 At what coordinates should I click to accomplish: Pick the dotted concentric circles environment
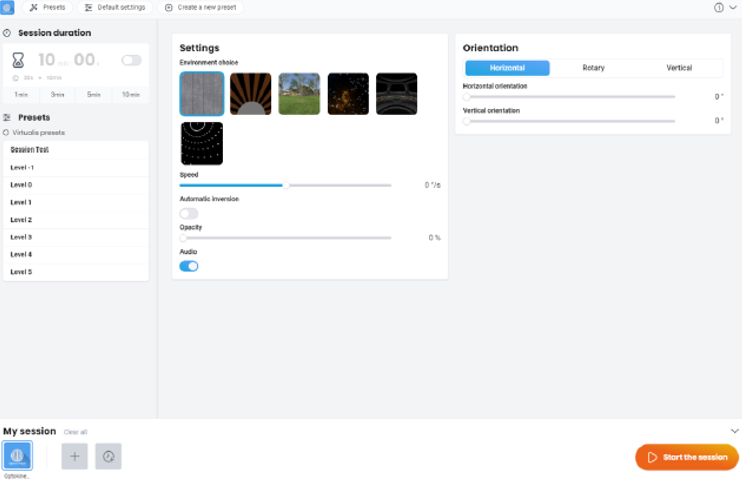tap(201, 143)
